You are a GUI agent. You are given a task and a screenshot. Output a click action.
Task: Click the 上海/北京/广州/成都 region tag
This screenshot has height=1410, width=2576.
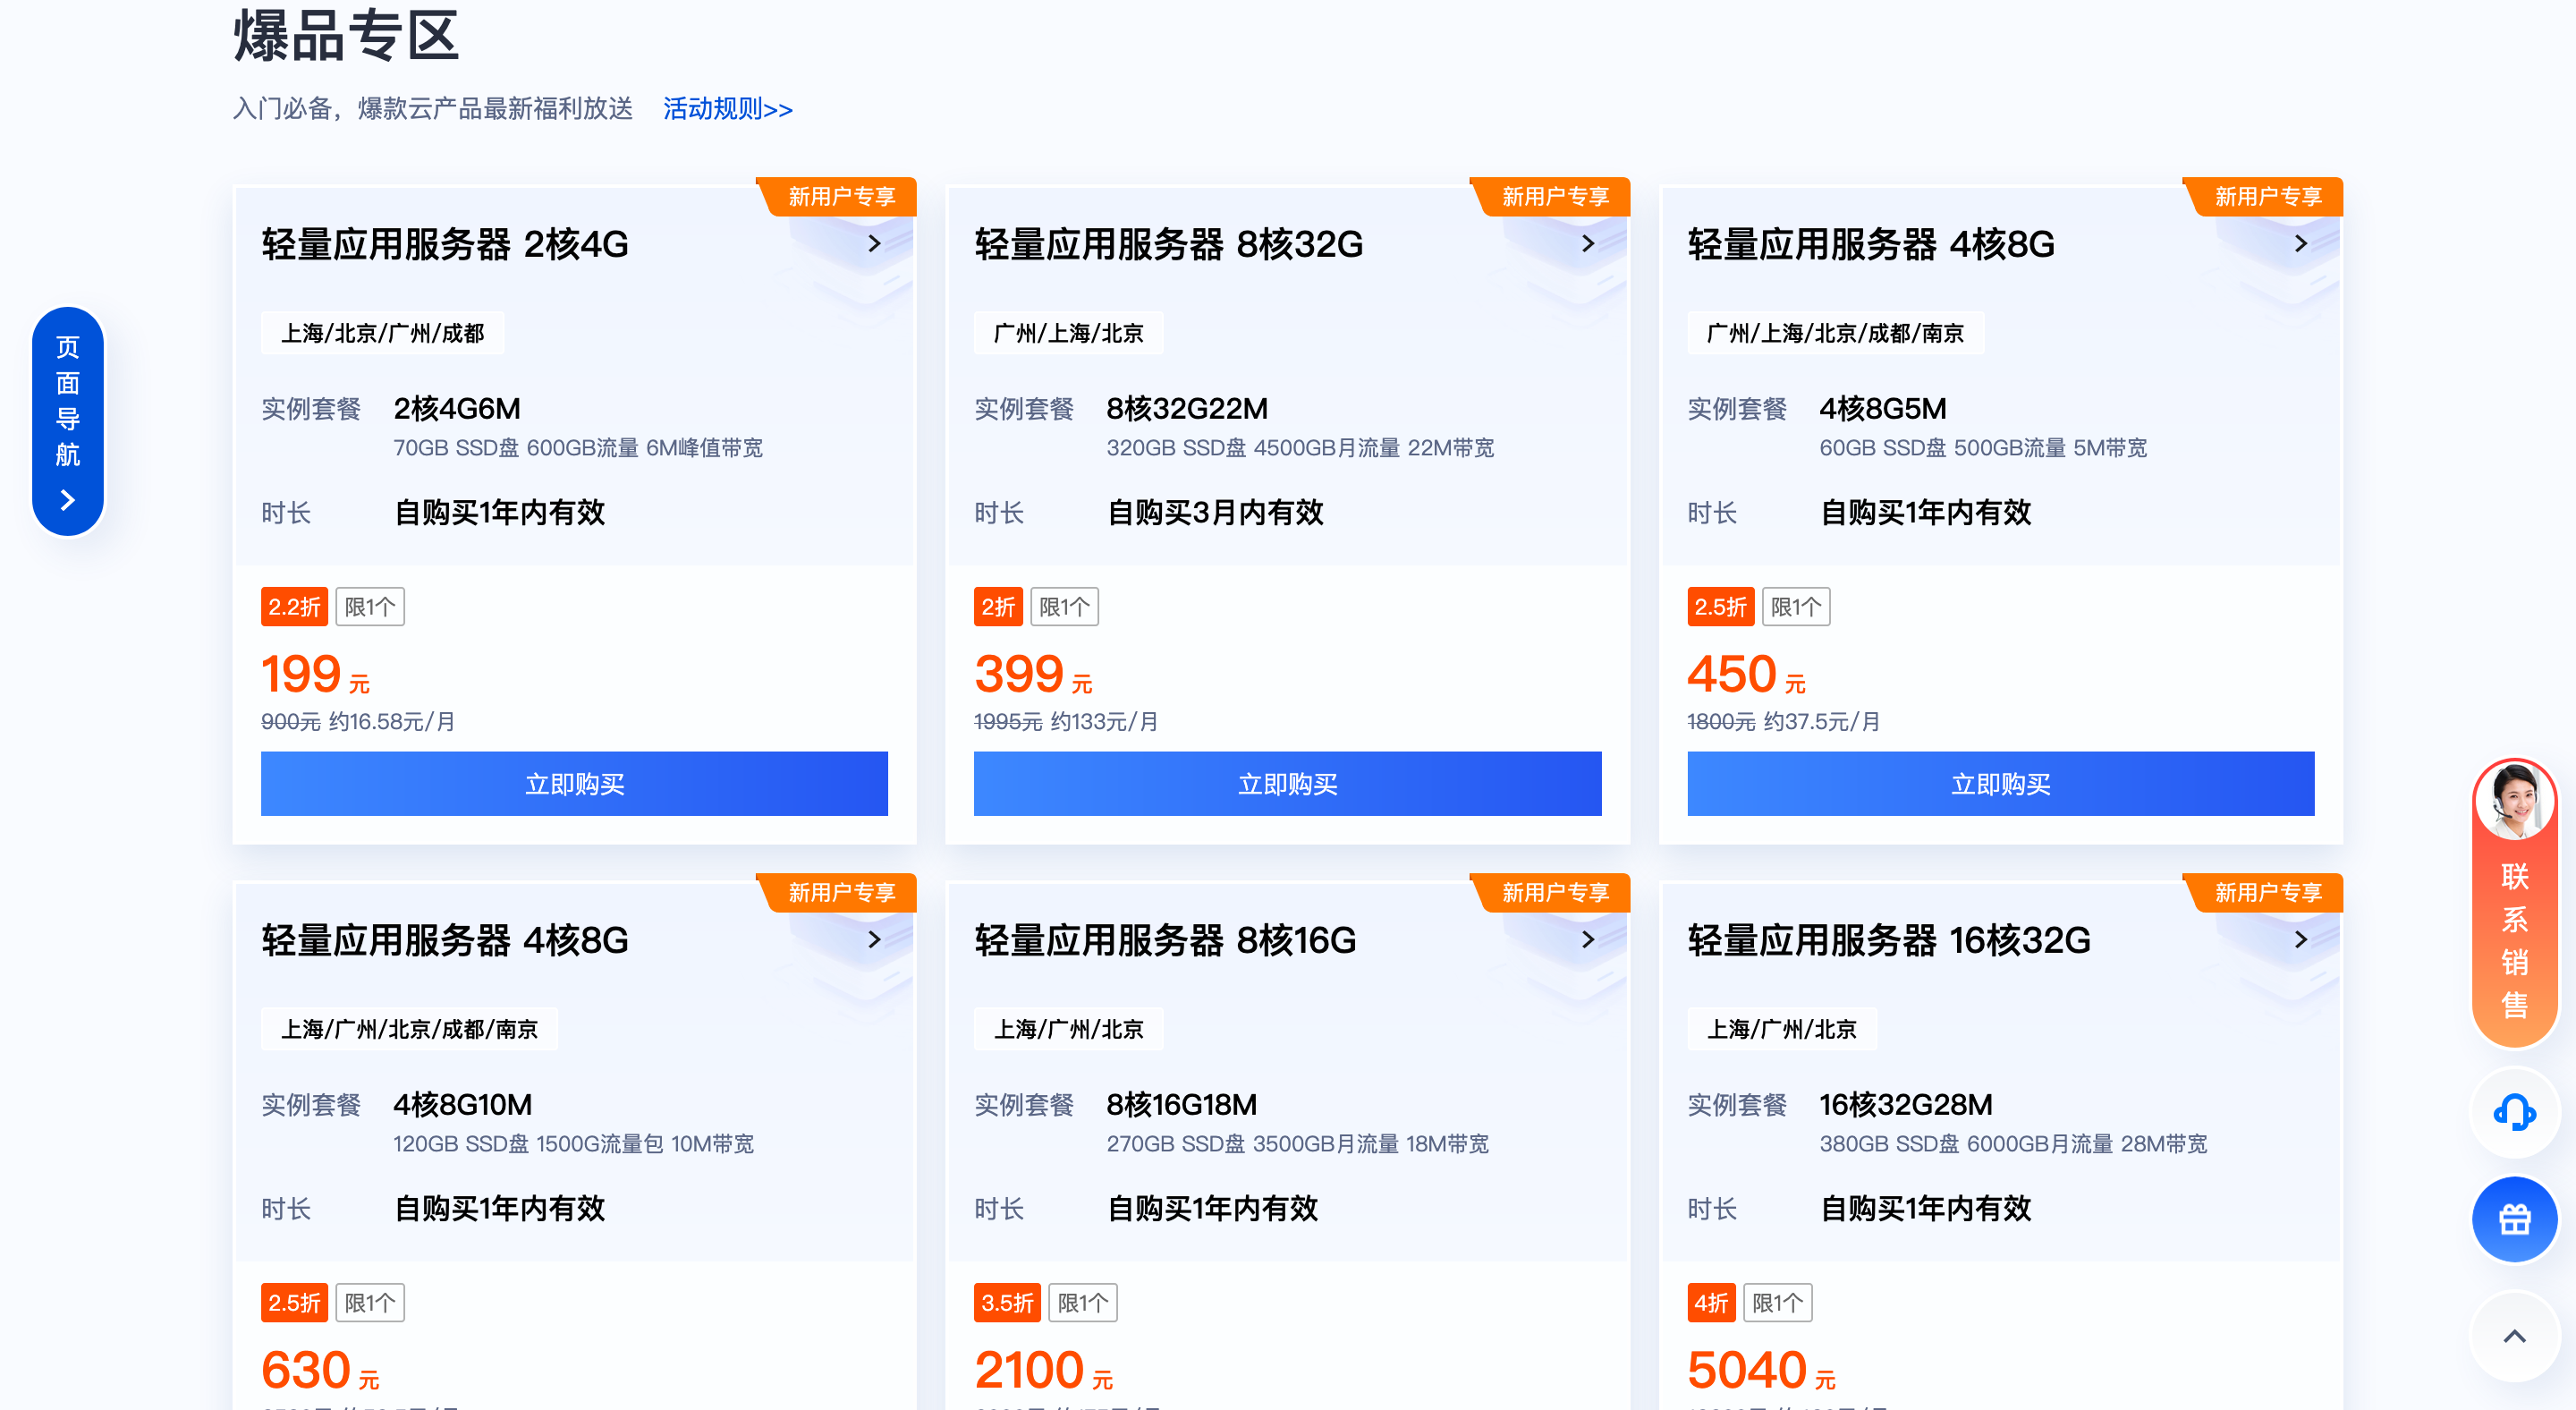point(382,333)
